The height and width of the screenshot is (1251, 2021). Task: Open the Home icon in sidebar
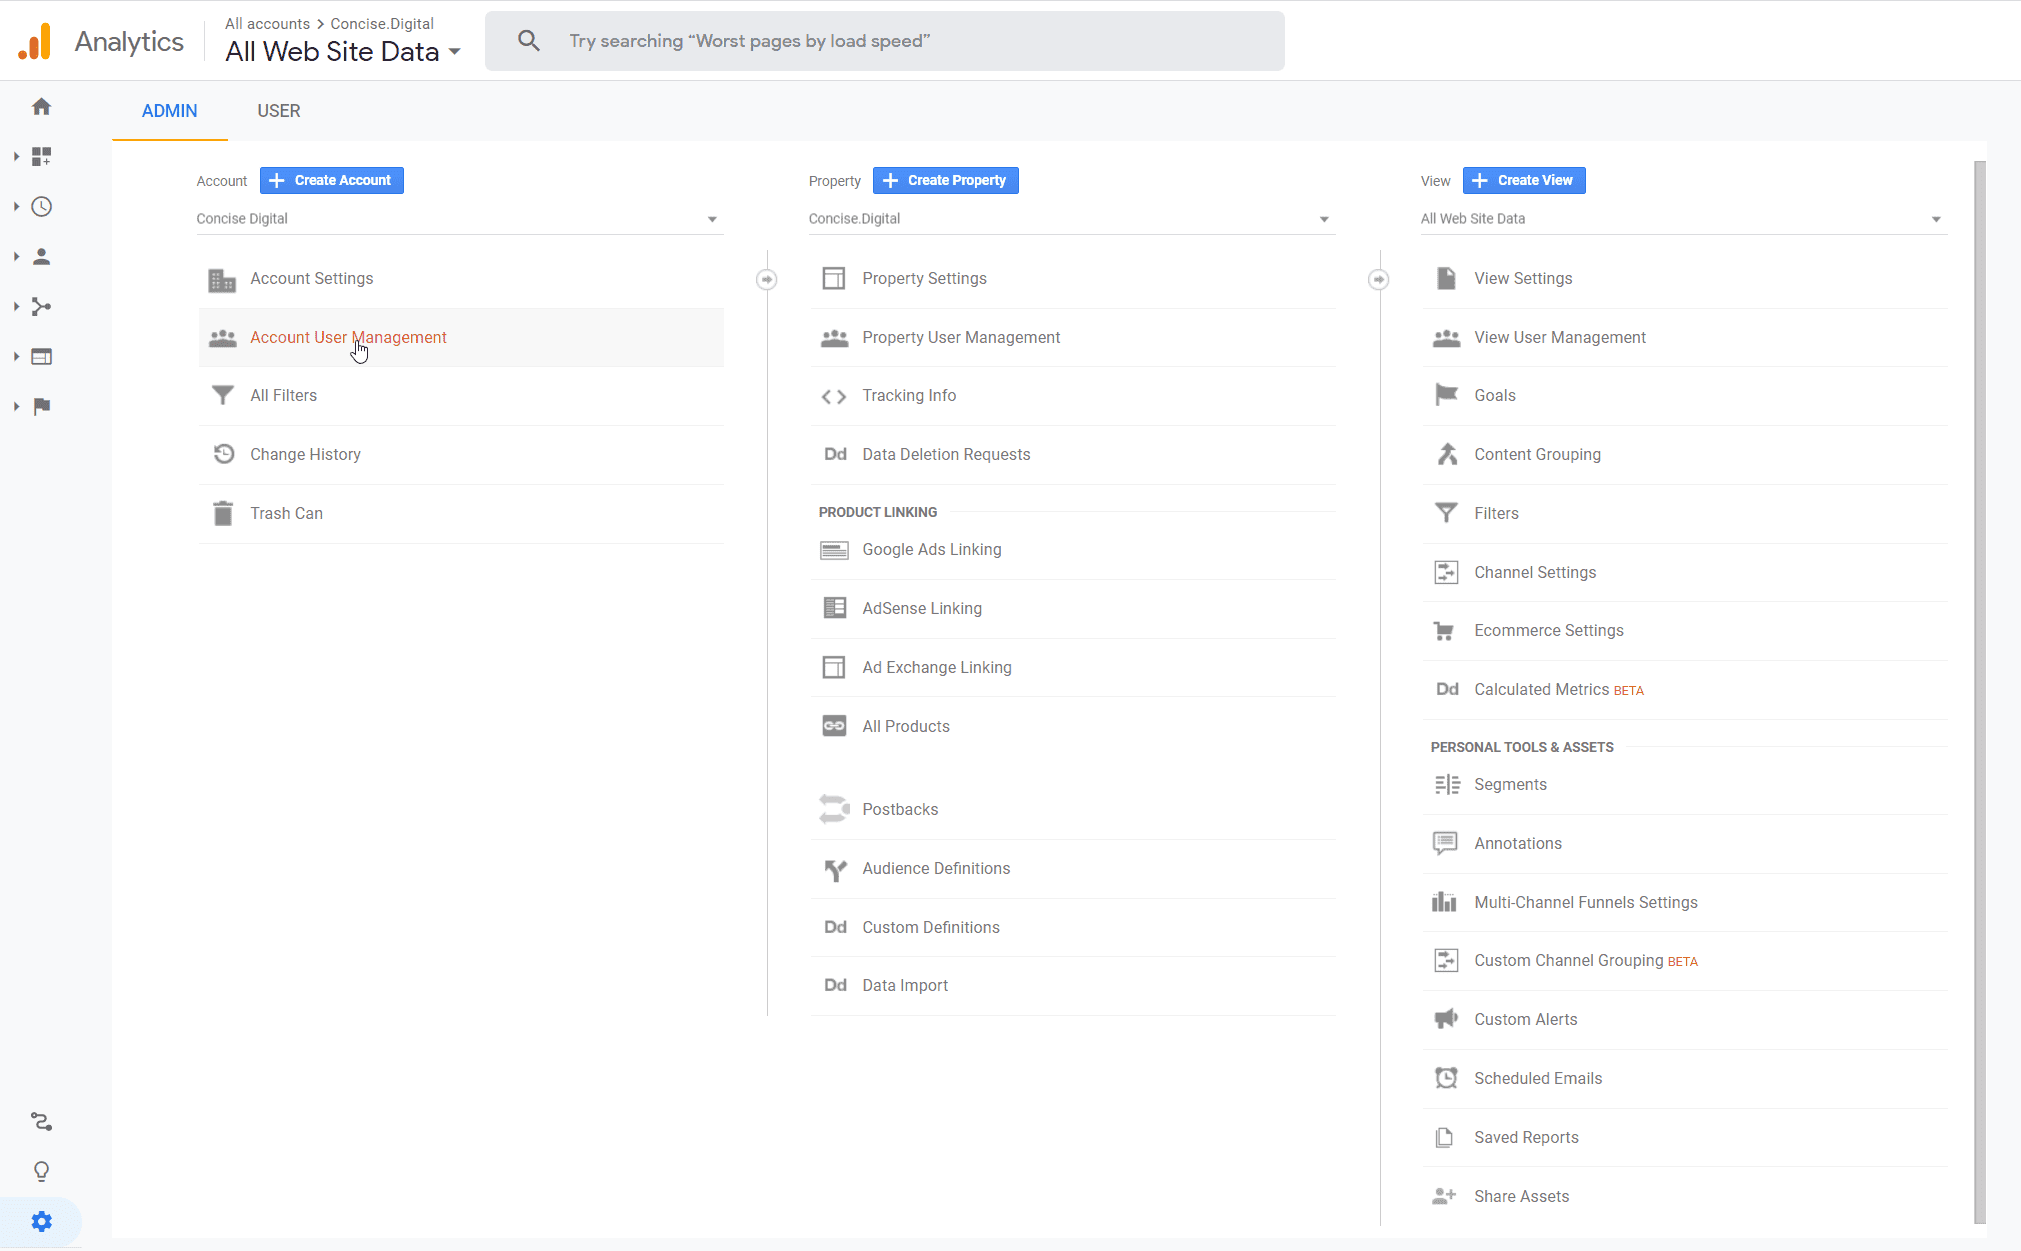[41, 107]
